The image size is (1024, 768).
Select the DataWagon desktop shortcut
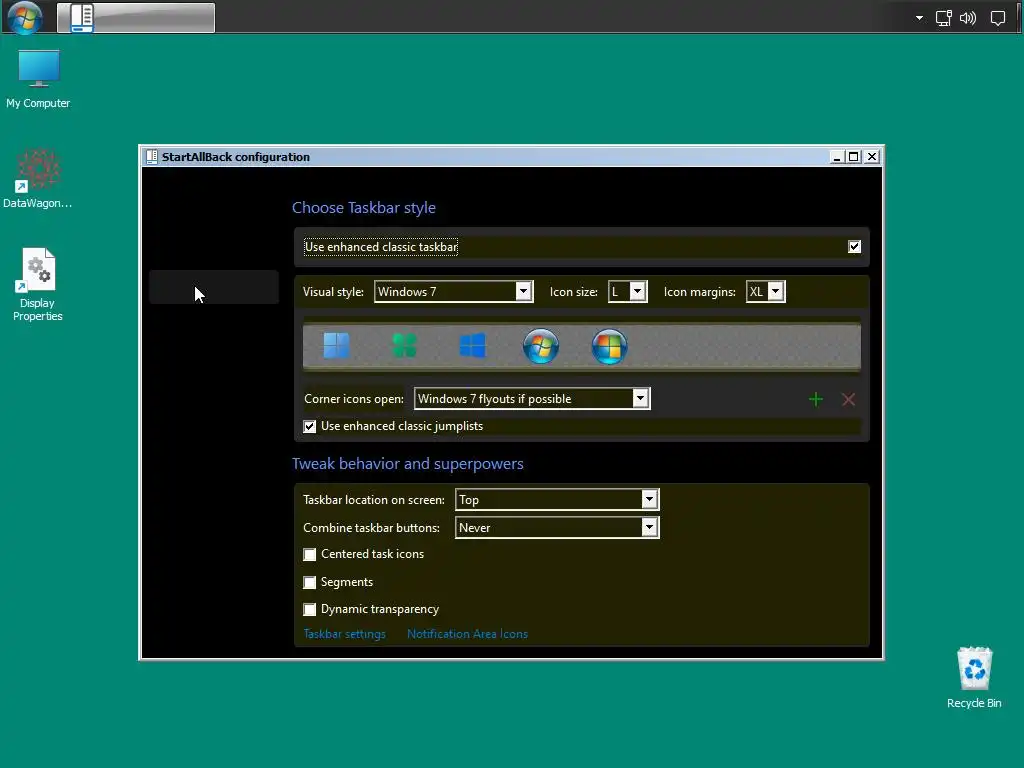click(x=38, y=179)
